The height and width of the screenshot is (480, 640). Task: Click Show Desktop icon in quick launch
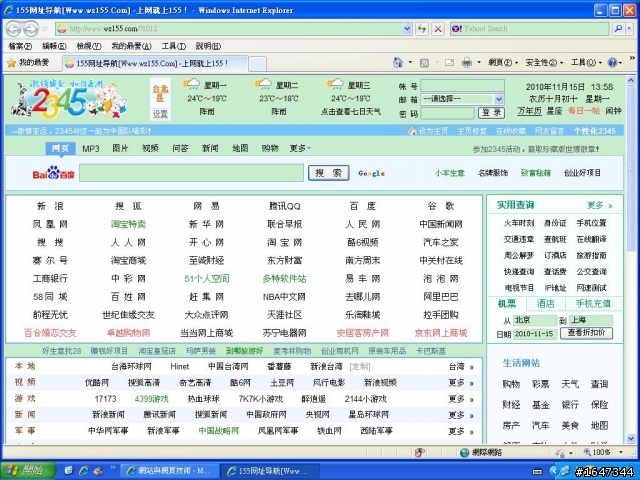pyautogui.click(x=68, y=471)
